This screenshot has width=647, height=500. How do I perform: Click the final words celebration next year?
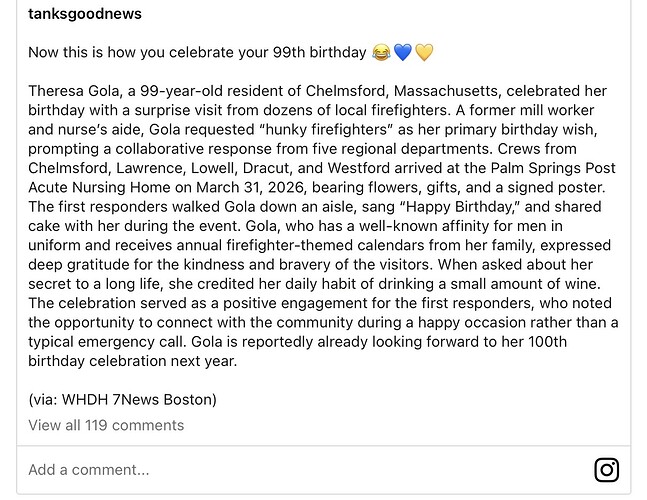(163, 361)
